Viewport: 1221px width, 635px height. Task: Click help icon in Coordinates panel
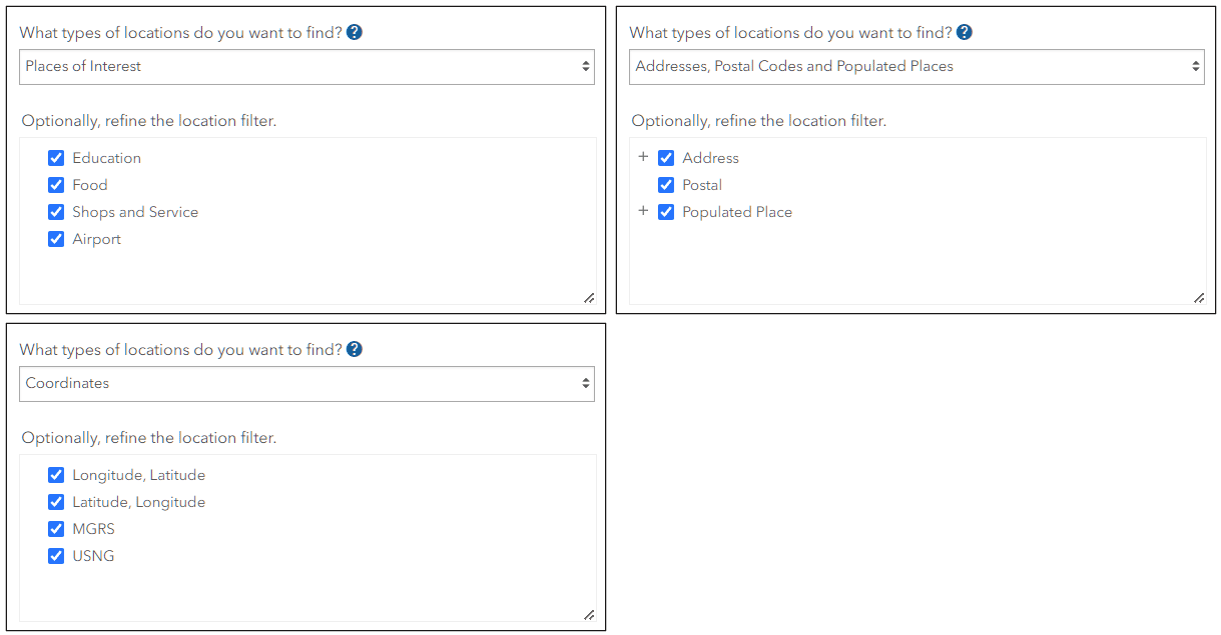354,349
